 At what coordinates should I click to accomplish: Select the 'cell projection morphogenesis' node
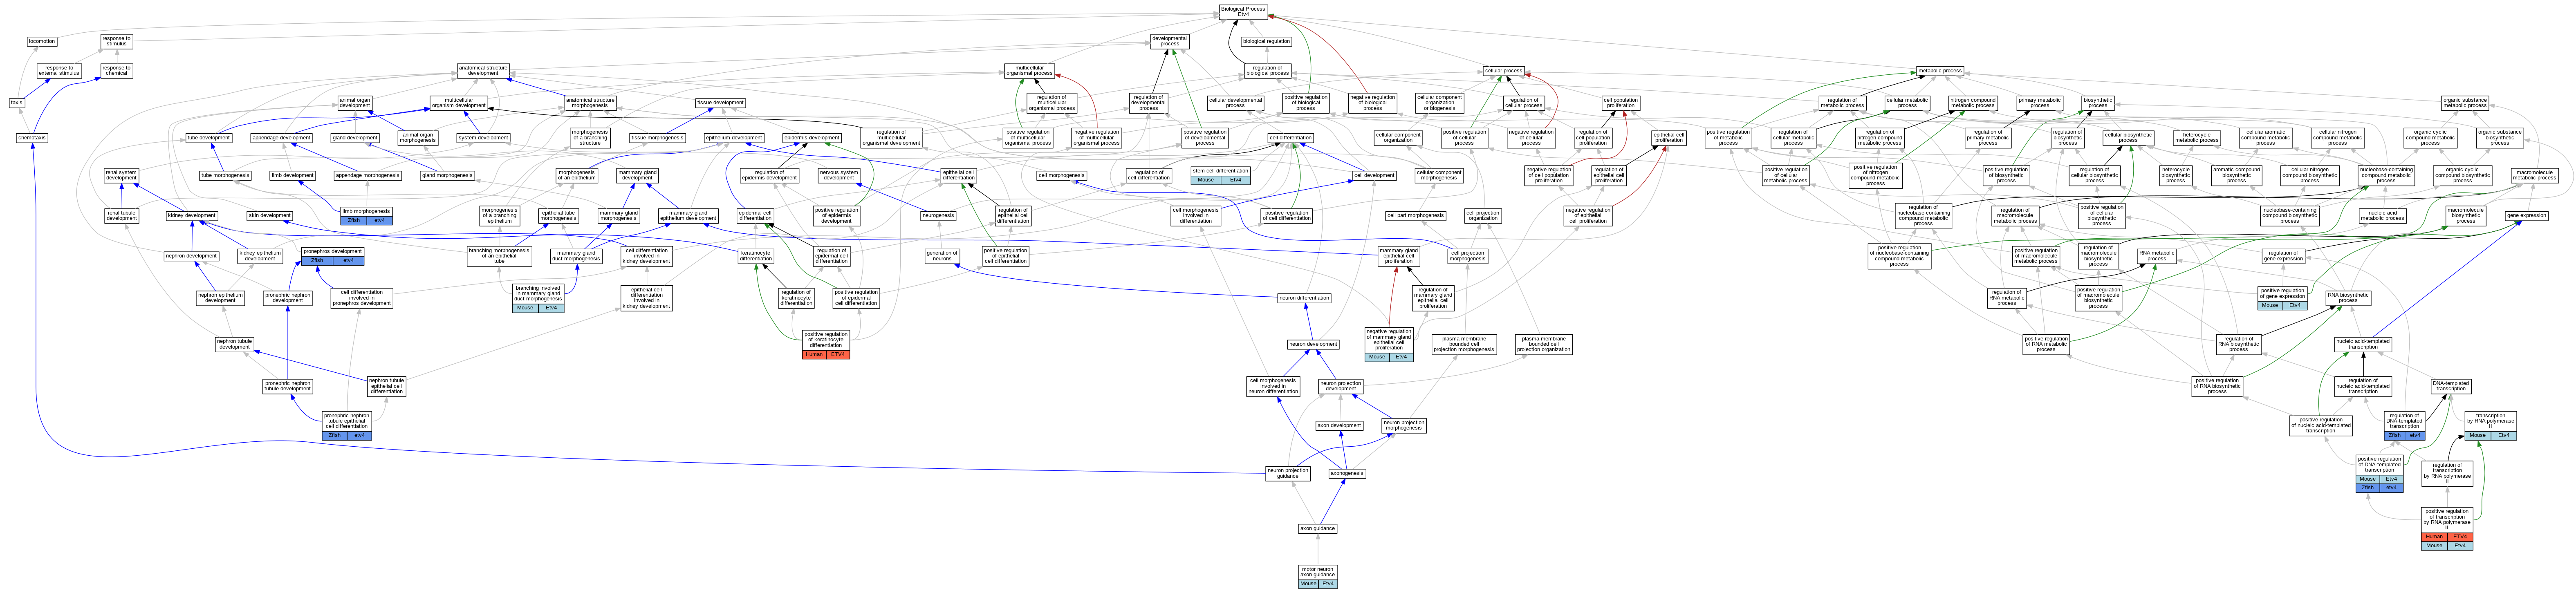pos(1467,255)
